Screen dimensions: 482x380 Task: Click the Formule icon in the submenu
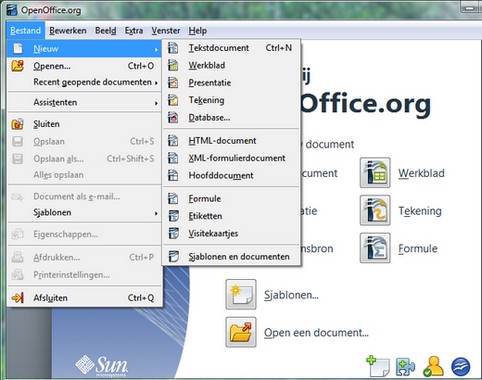click(173, 199)
